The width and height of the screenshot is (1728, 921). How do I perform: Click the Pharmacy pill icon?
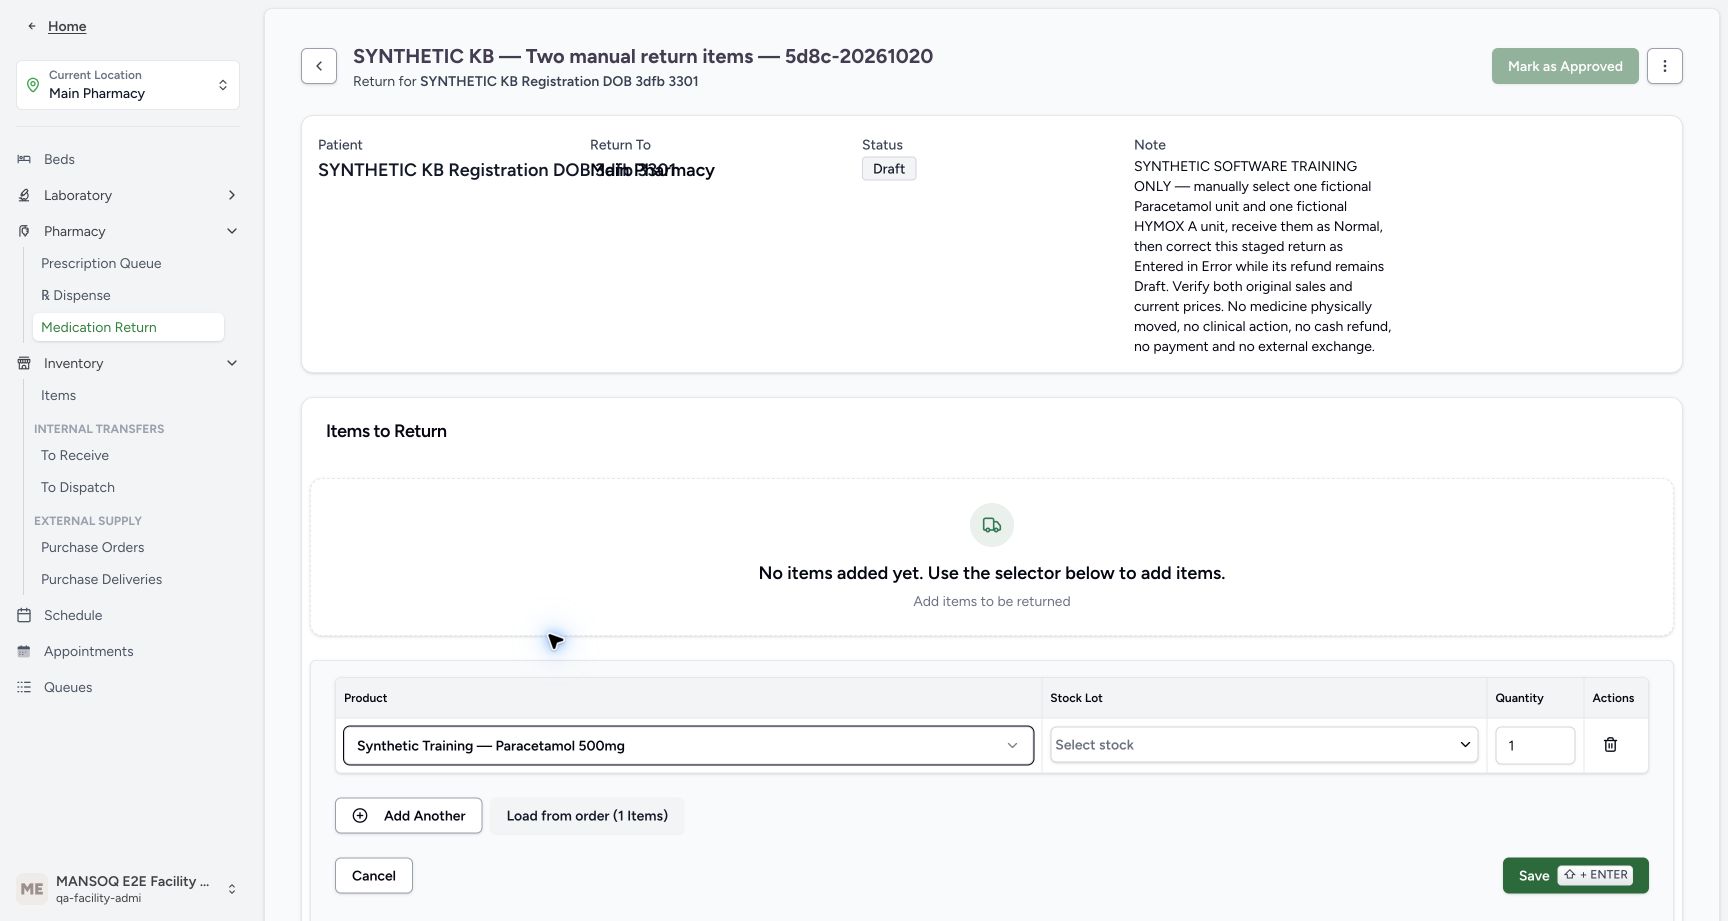24,231
